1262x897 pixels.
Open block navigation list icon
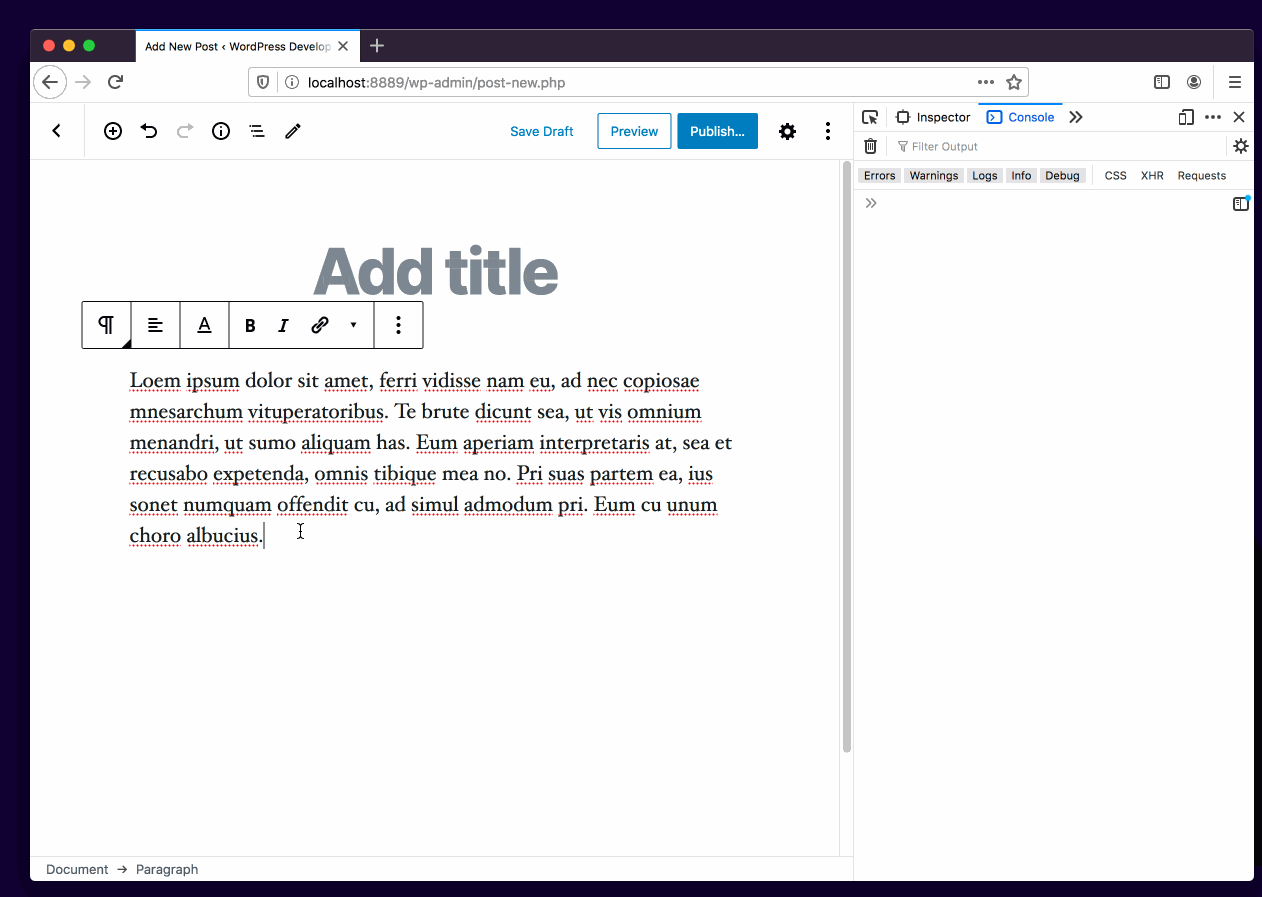pos(257,131)
